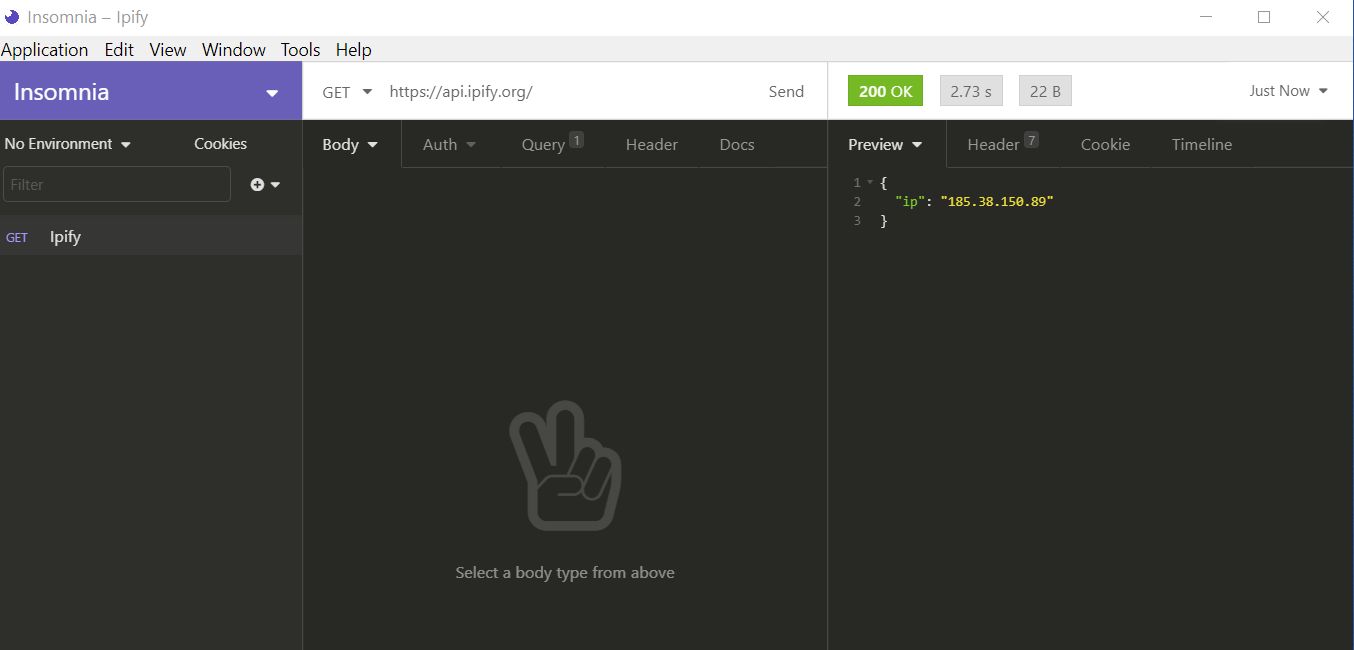Click the 22 B response size badge

1045,91
